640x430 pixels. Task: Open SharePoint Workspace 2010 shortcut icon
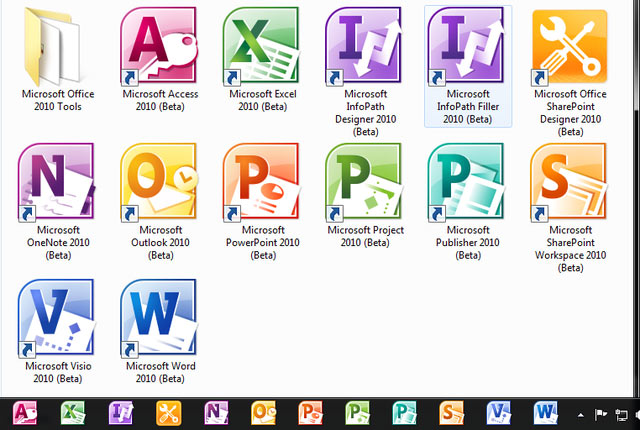click(x=569, y=182)
